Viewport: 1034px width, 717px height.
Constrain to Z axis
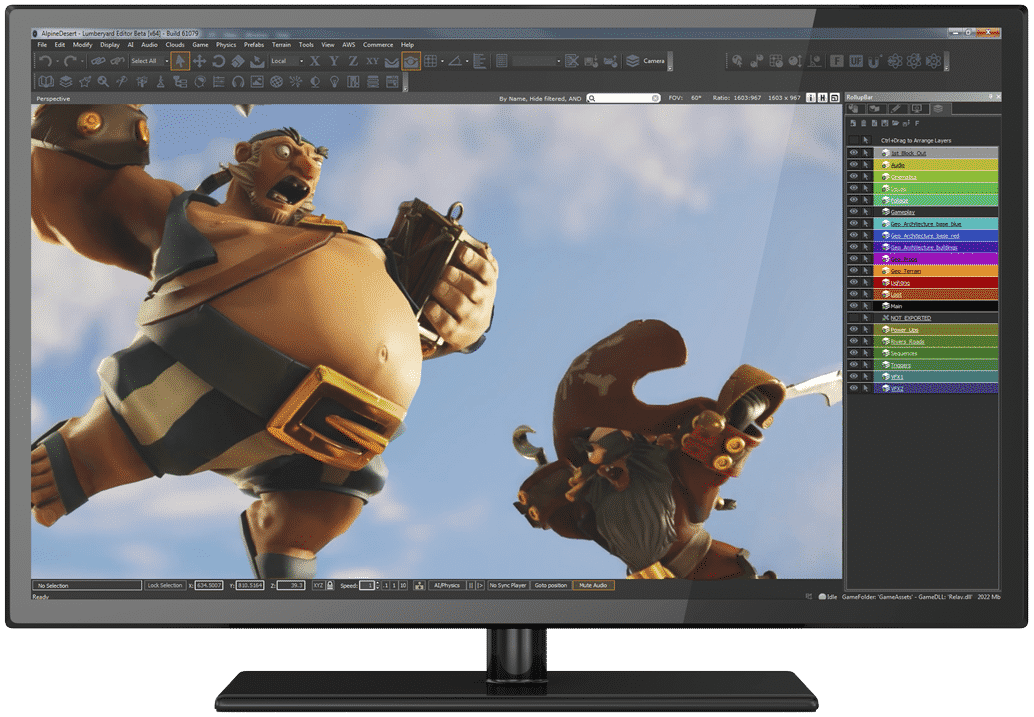(353, 61)
